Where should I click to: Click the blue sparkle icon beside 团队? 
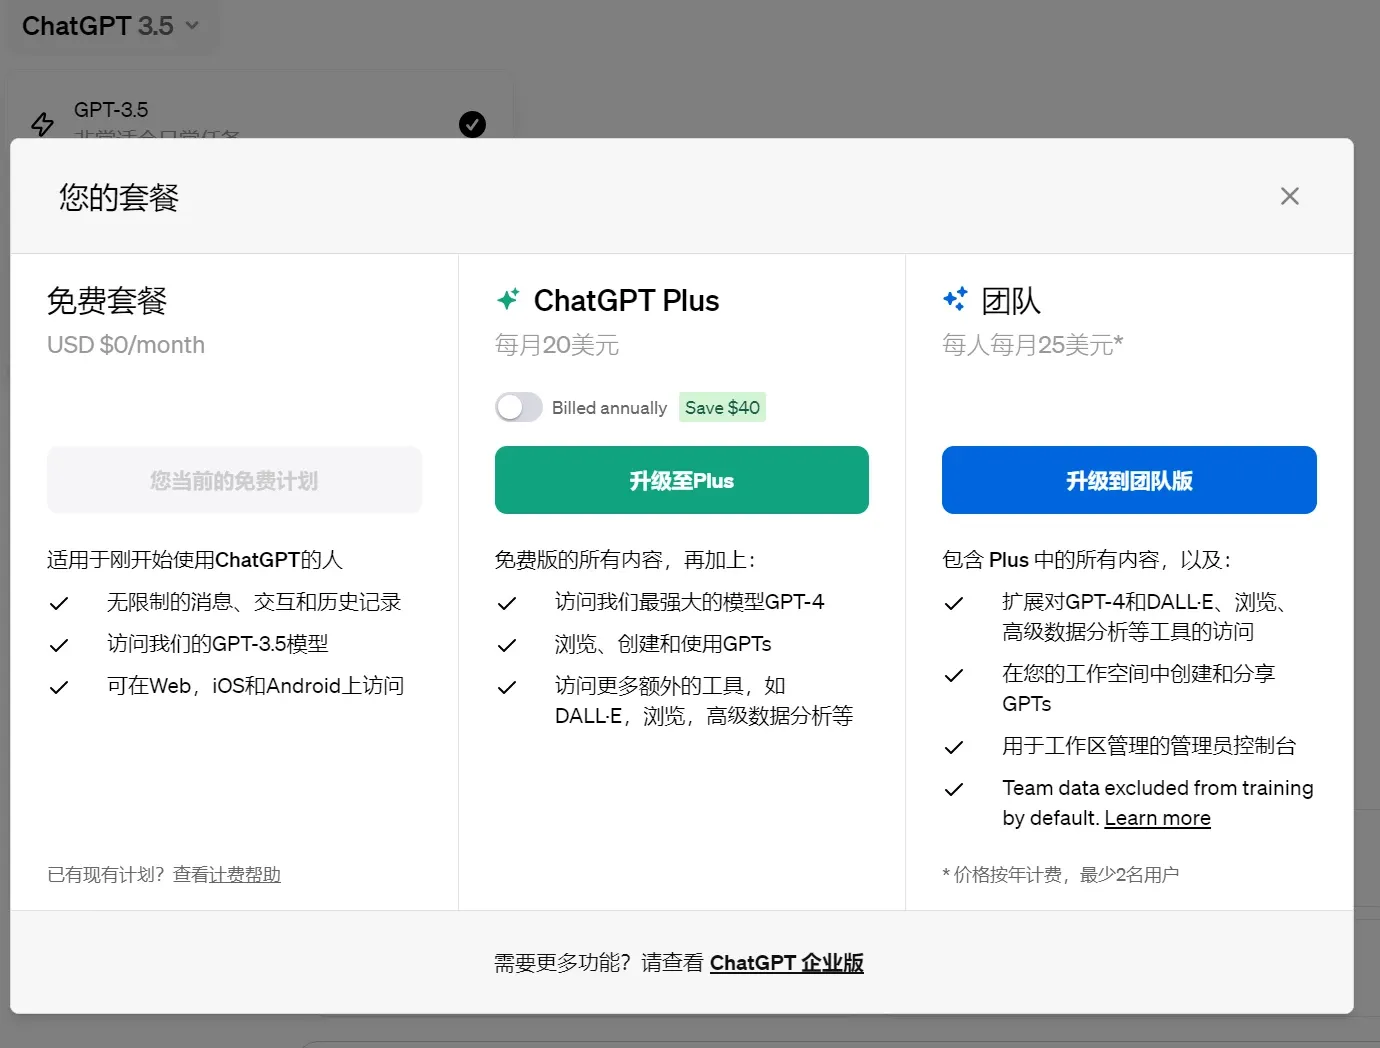(955, 299)
